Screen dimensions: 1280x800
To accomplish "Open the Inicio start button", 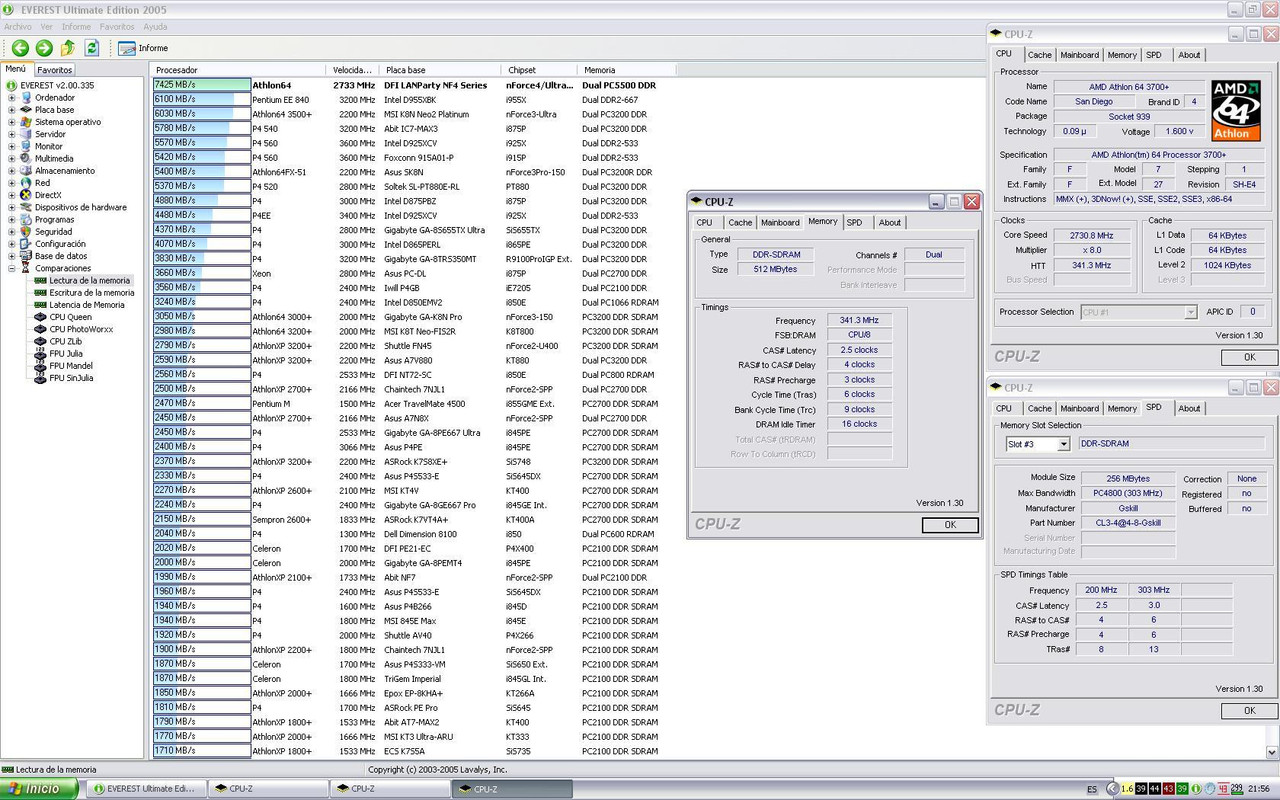I will 39,789.
